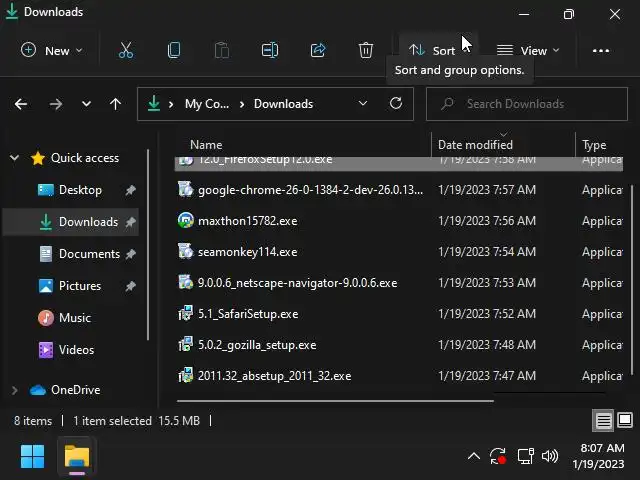
Task: Open recent locations chevron dropdown
Action: (x=86, y=104)
